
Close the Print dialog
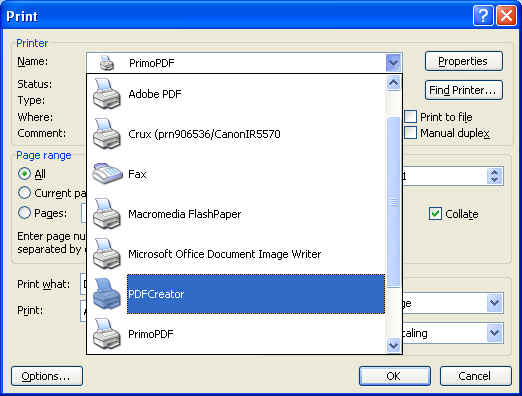point(506,16)
